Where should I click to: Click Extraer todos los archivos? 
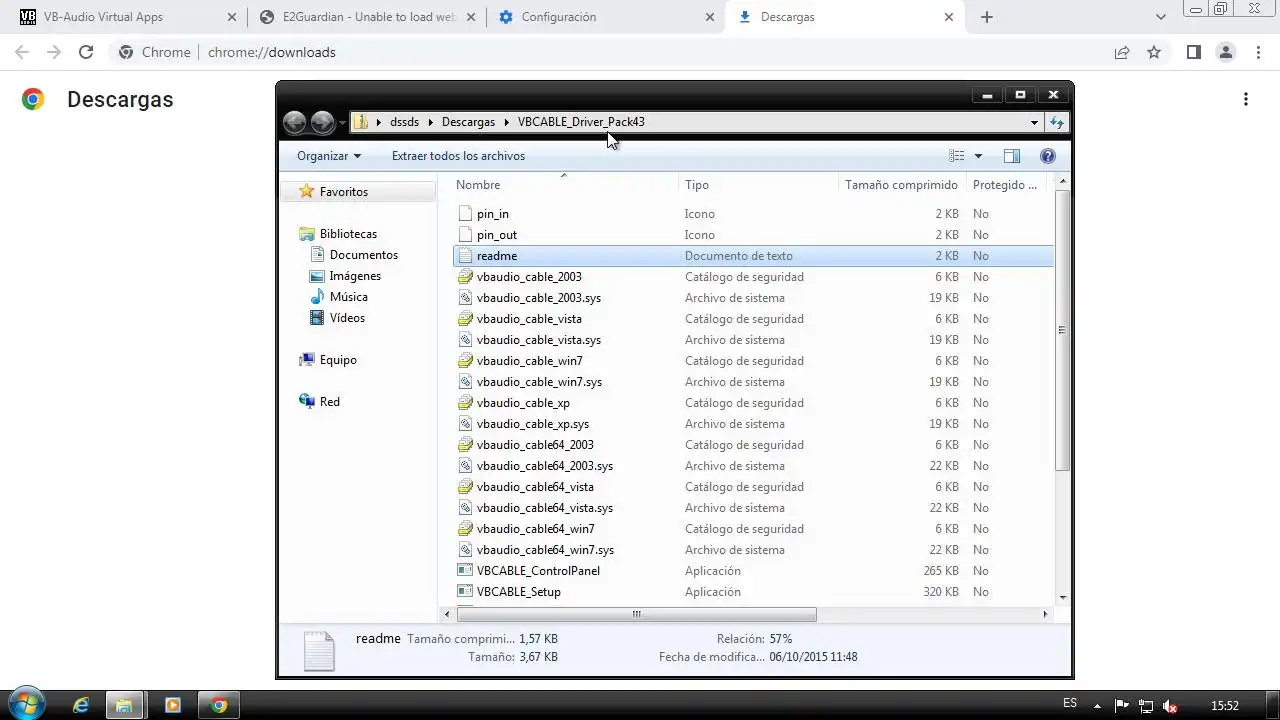(x=458, y=156)
